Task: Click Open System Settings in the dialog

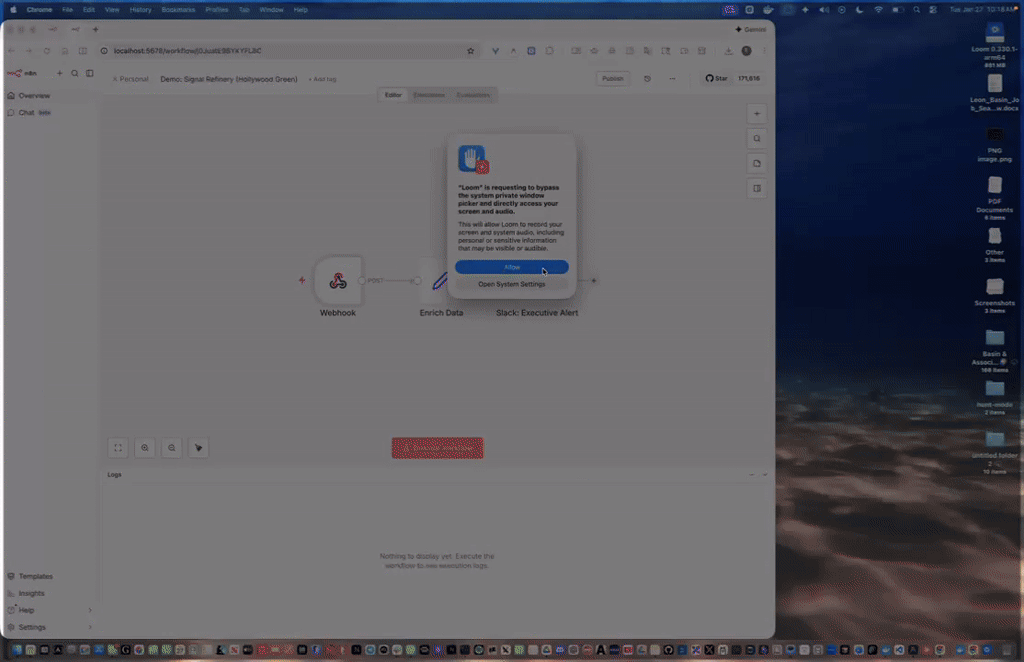Action: coord(511,284)
